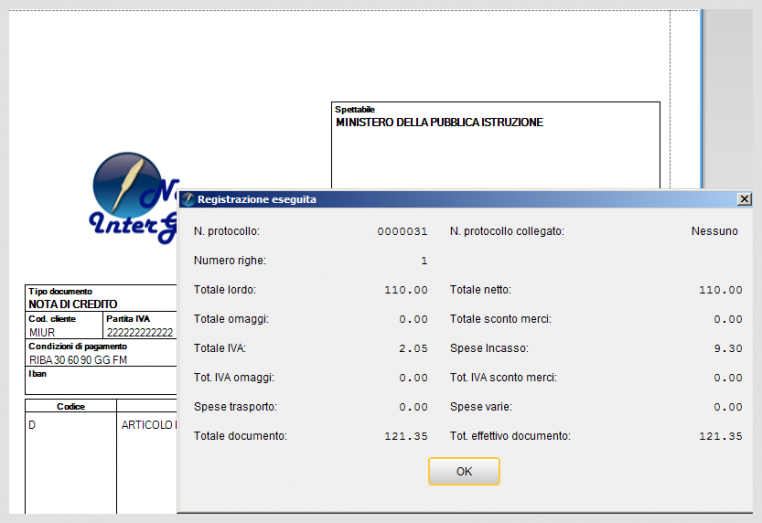The image size is (762, 523).
Task: Close the Registrazione eseguita dialog
Action: (x=744, y=199)
